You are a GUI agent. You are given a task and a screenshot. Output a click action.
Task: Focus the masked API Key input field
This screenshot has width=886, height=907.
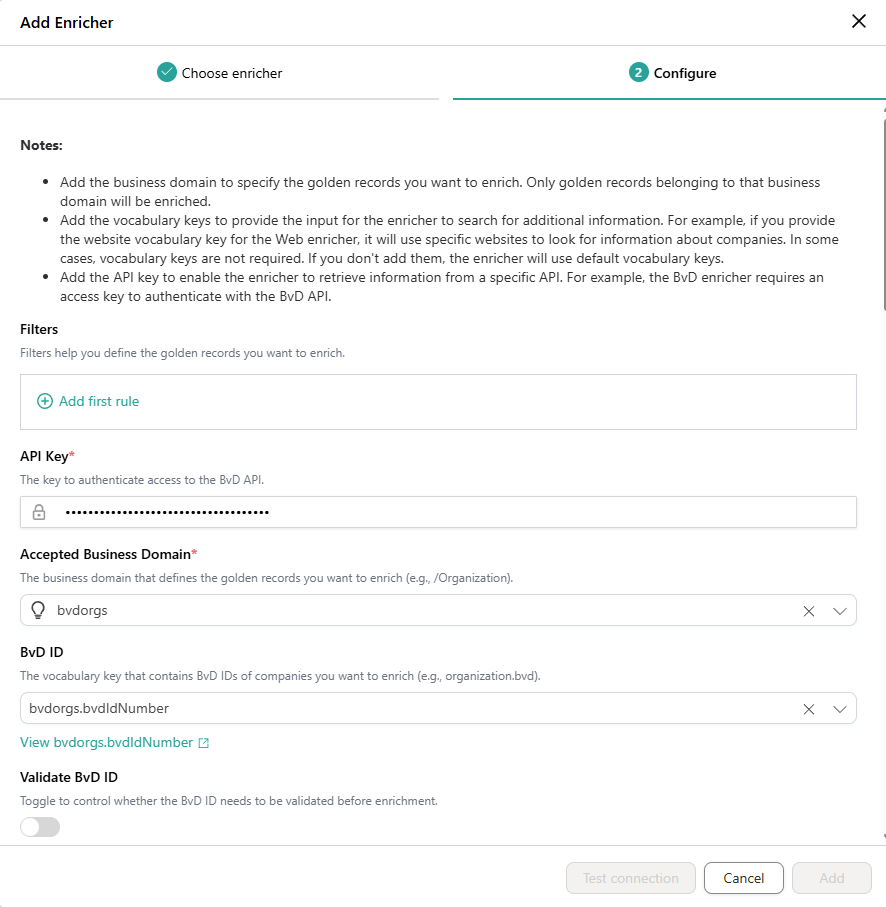pos(438,512)
